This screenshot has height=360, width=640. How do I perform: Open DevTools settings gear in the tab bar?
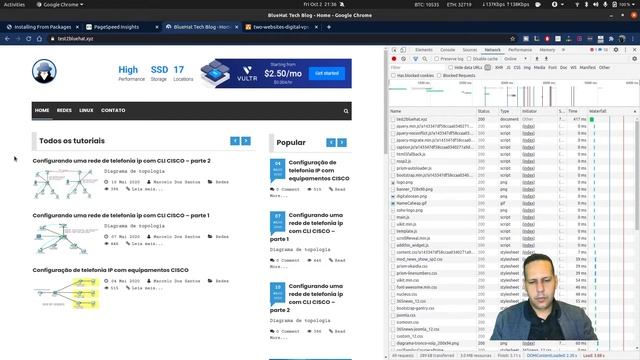click(x=616, y=50)
